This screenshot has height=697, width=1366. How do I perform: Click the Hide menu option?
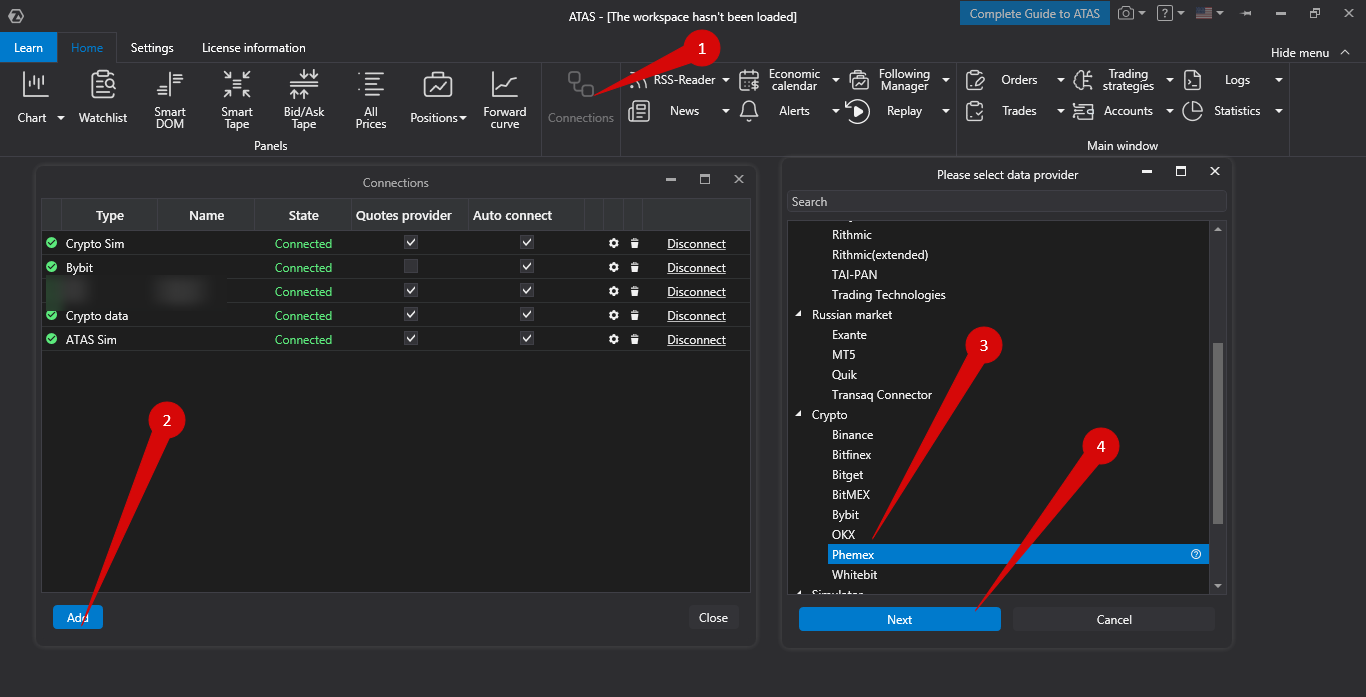[1308, 52]
